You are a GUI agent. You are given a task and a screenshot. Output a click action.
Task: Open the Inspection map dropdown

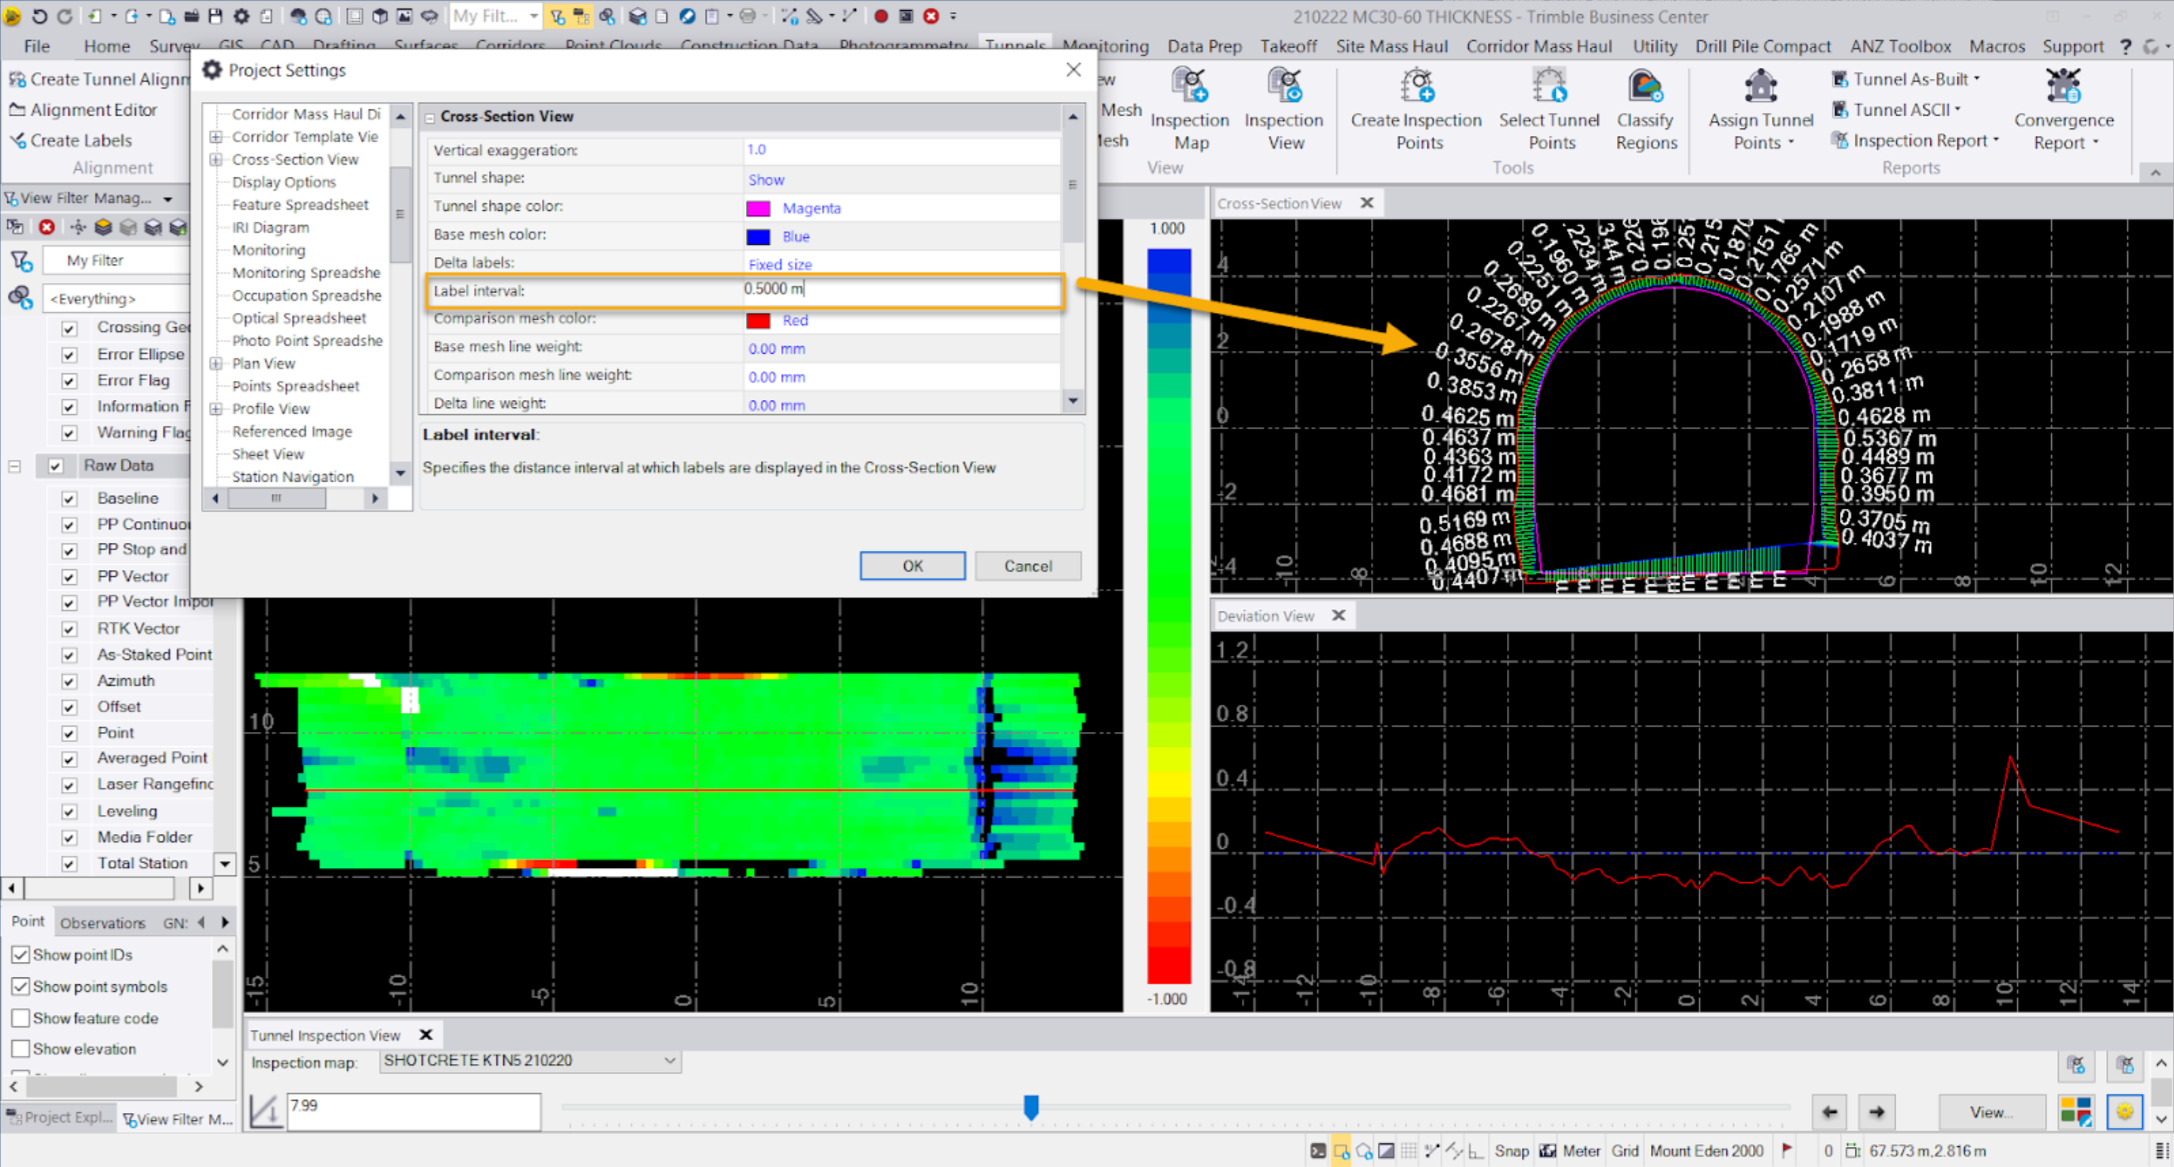530,1061
